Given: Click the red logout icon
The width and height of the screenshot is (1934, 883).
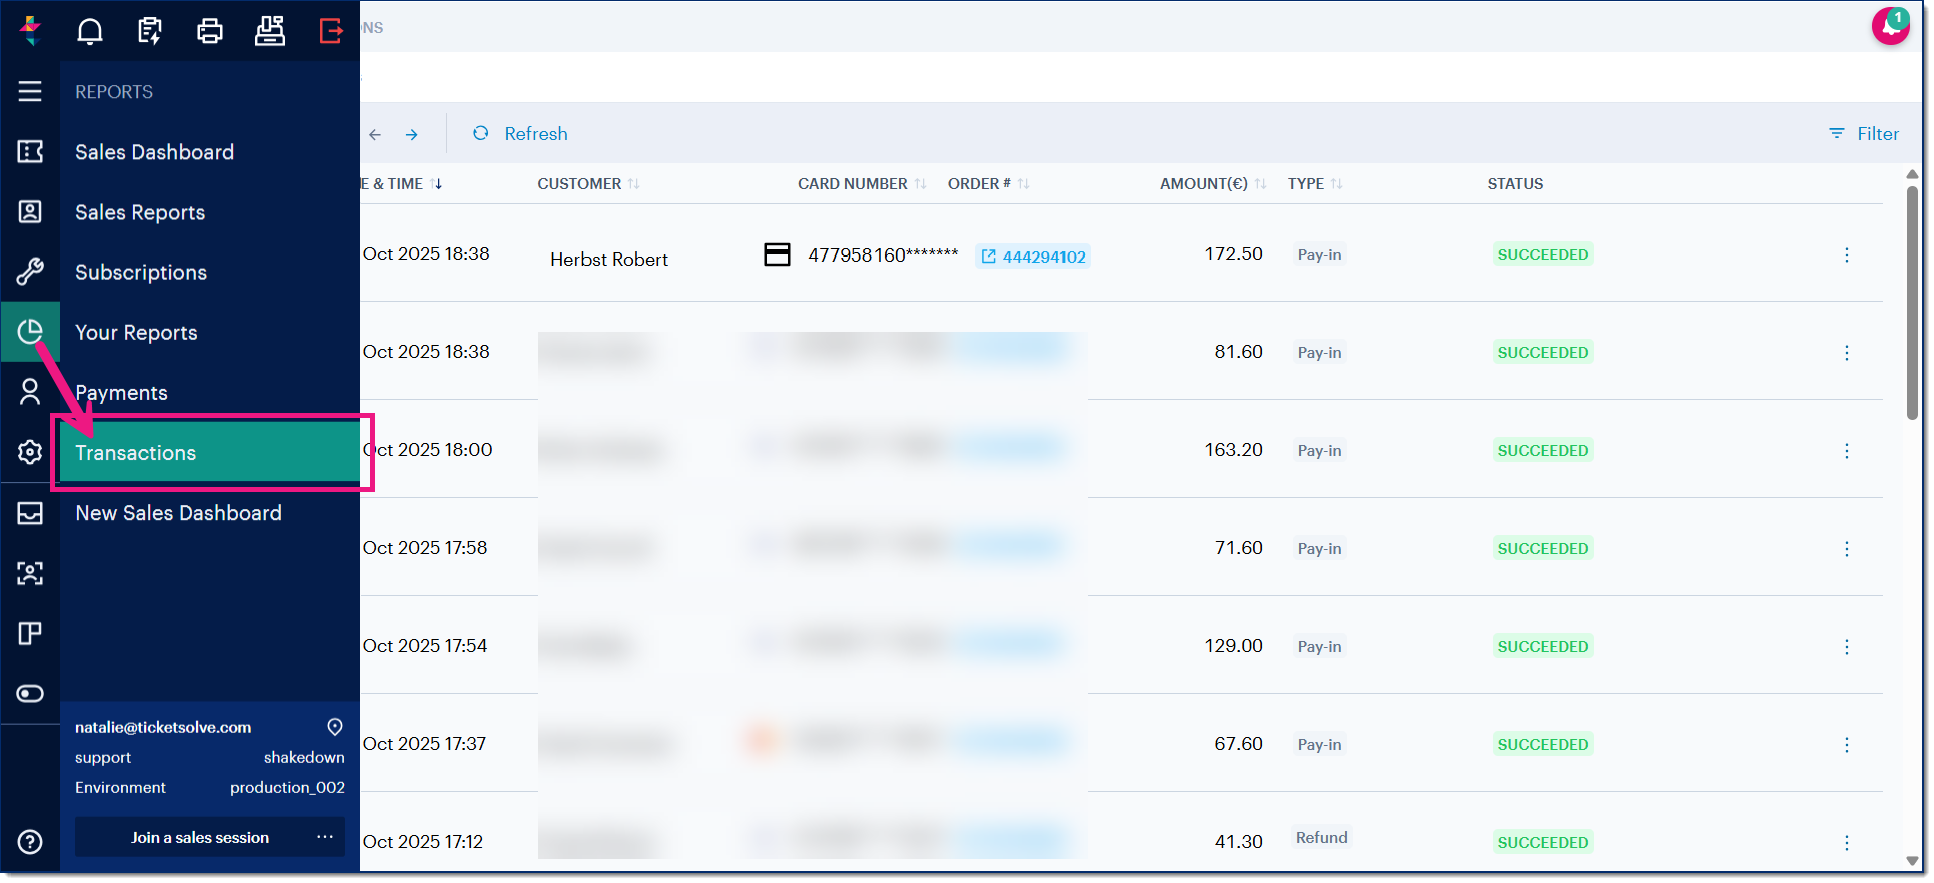Looking at the screenshot, I should point(331,31).
